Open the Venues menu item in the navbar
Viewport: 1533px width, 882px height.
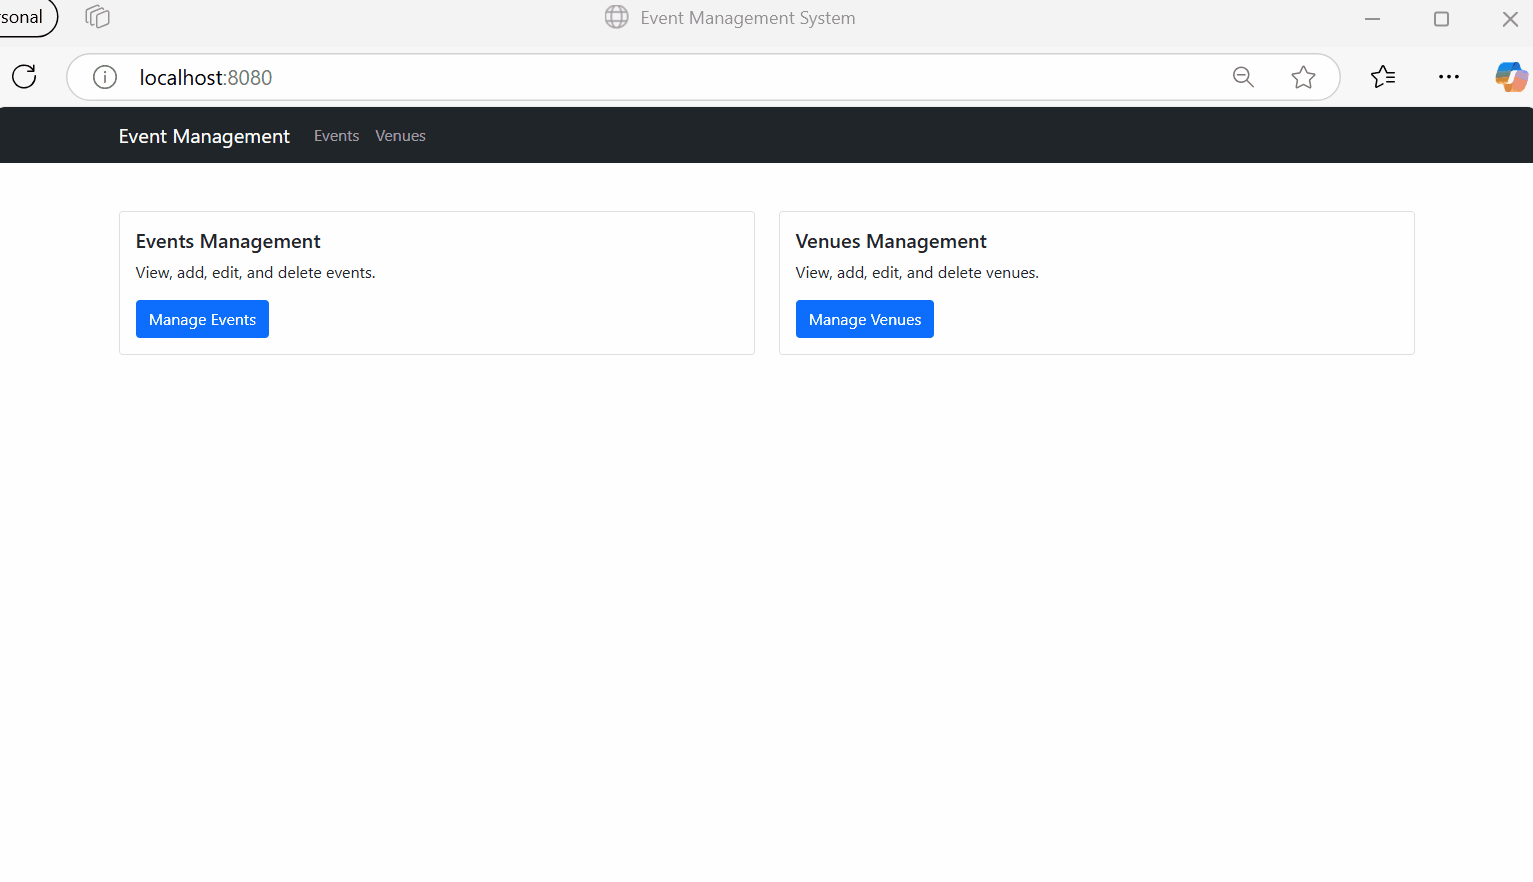click(400, 135)
